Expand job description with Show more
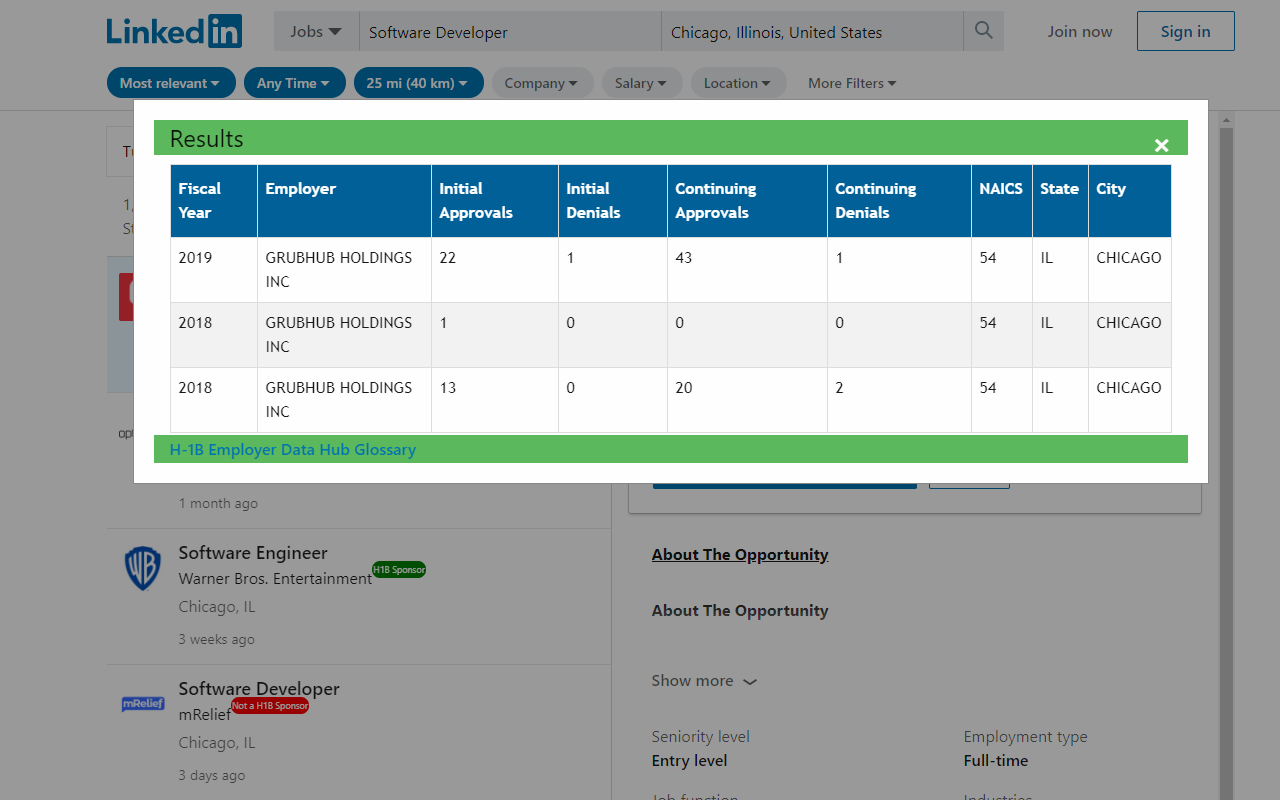The image size is (1280, 800). point(704,681)
